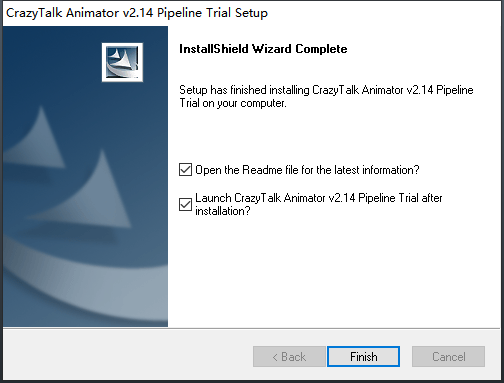The width and height of the screenshot is (504, 383).
Task: Click the word 'installation?' on second checkbox line
Action: (x=223, y=211)
